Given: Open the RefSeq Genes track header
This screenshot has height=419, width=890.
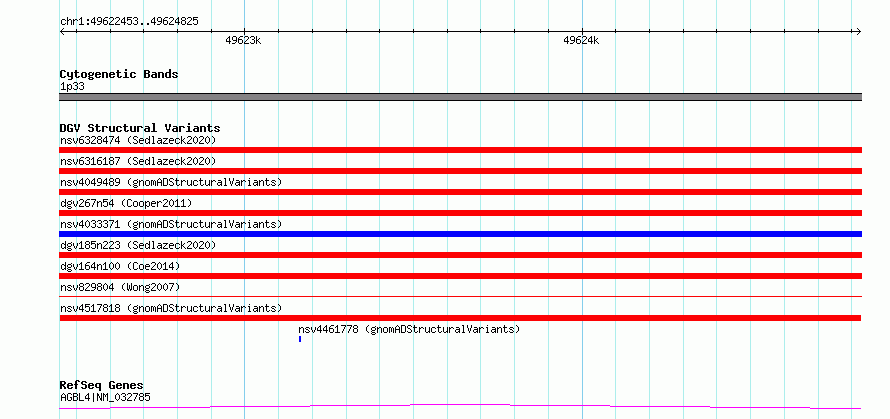Looking at the screenshot, I should (x=102, y=386).
